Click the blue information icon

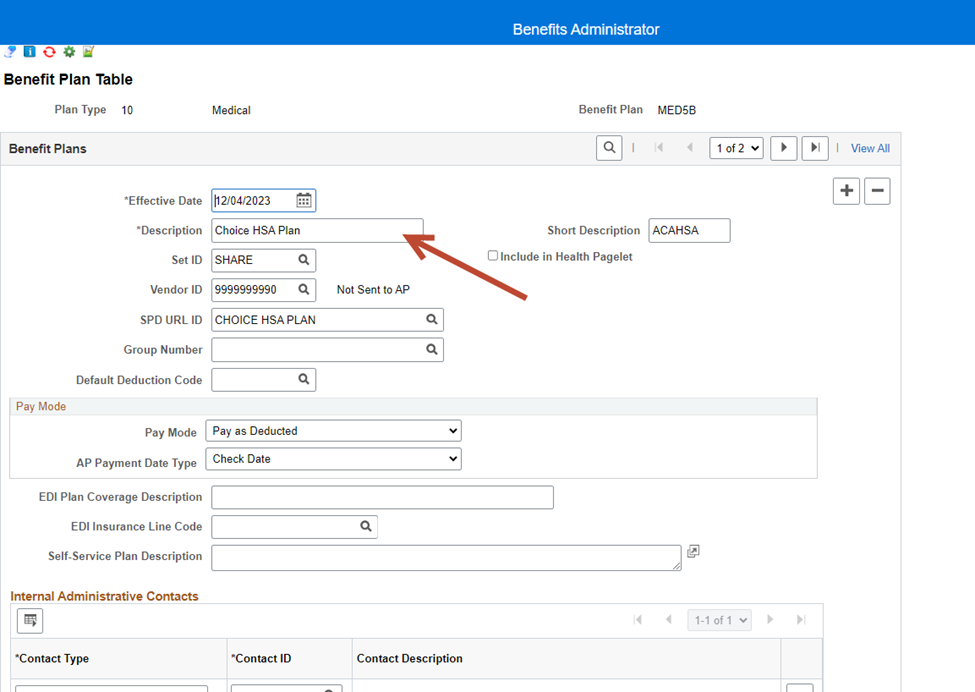point(29,52)
